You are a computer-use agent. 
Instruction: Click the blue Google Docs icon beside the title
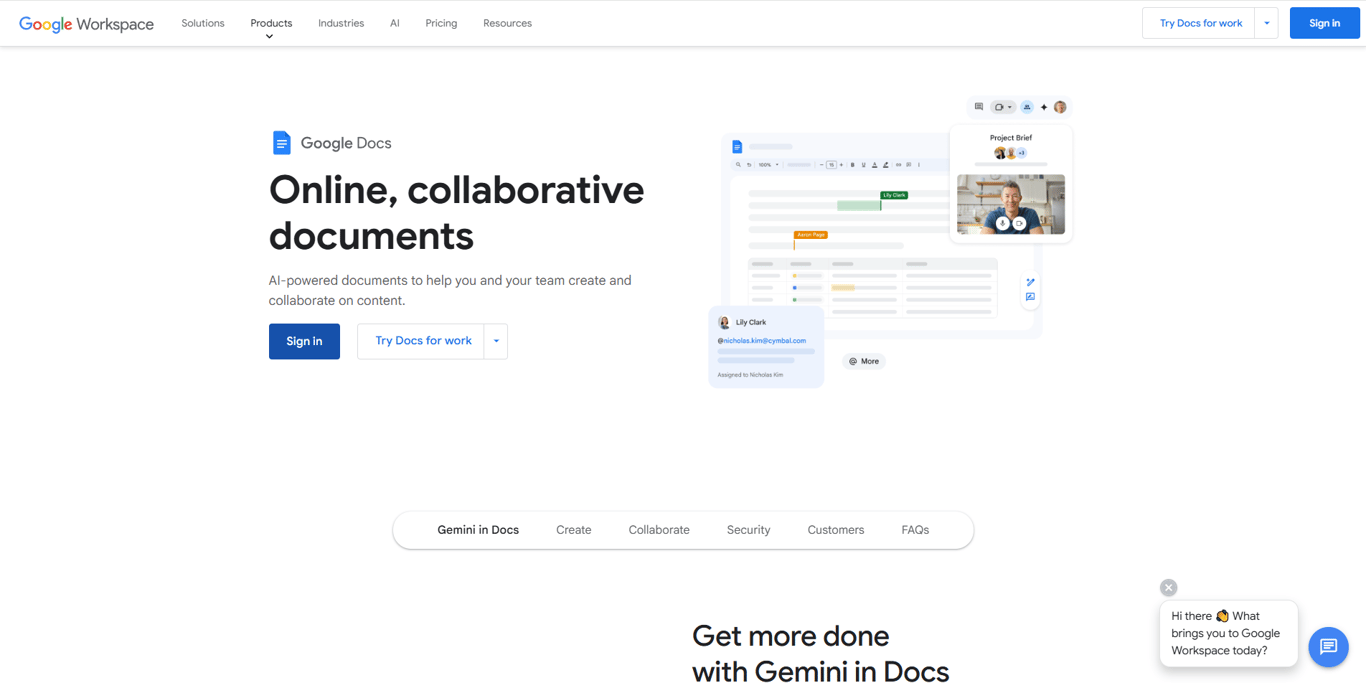(282, 143)
